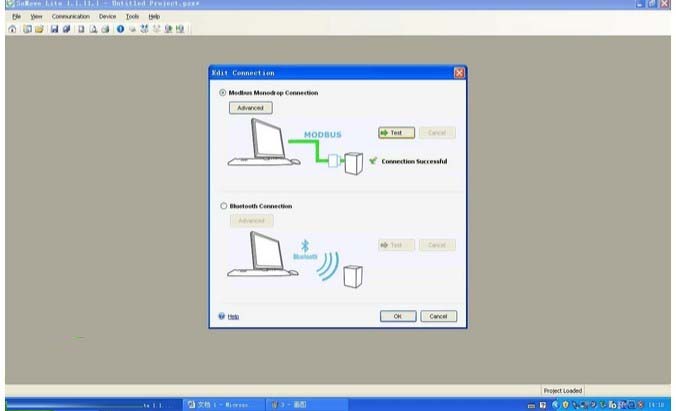
Task: Select the Bluetooth Connection radio button
Action: tap(223, 206)
